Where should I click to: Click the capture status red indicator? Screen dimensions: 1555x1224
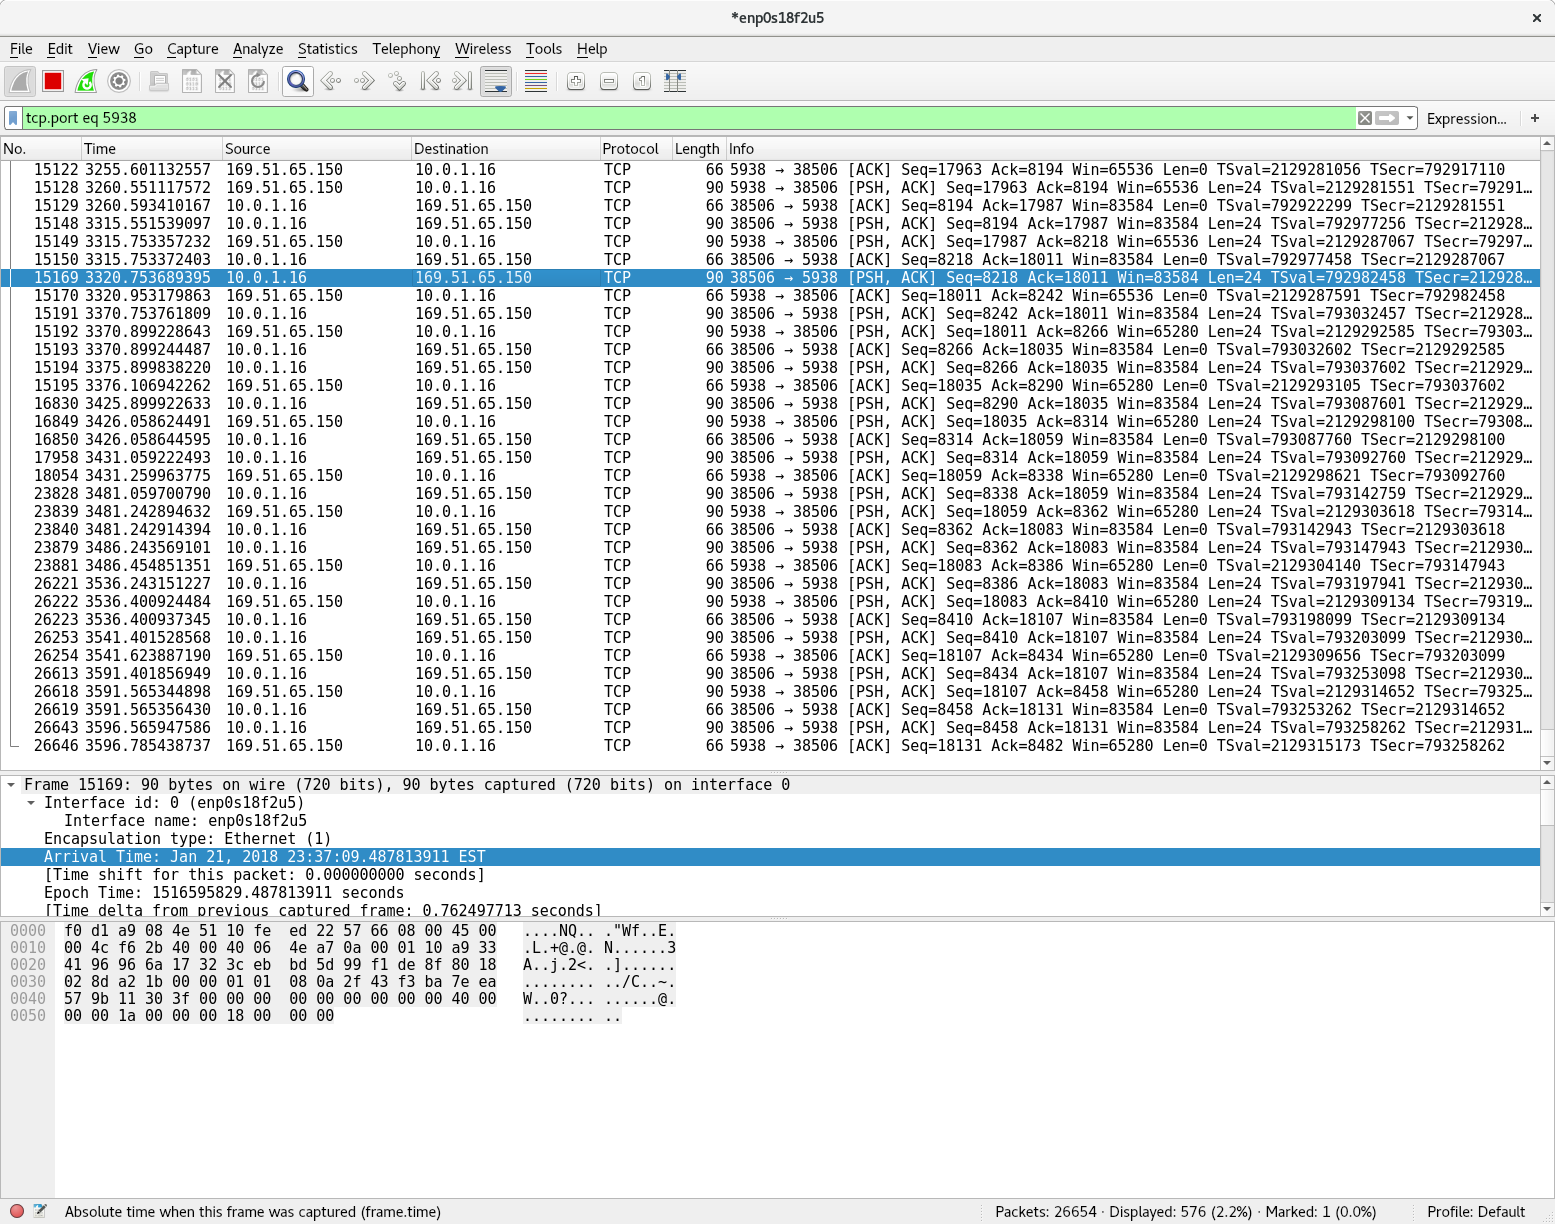[17, 1211]
